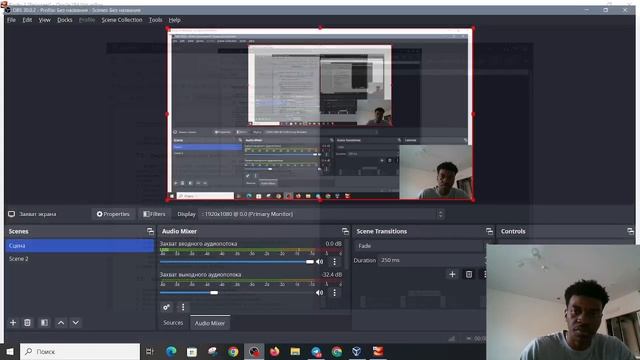Open File Explorer from the taskbar
This screenshot has width=640, height=360.
coord(296,351)
